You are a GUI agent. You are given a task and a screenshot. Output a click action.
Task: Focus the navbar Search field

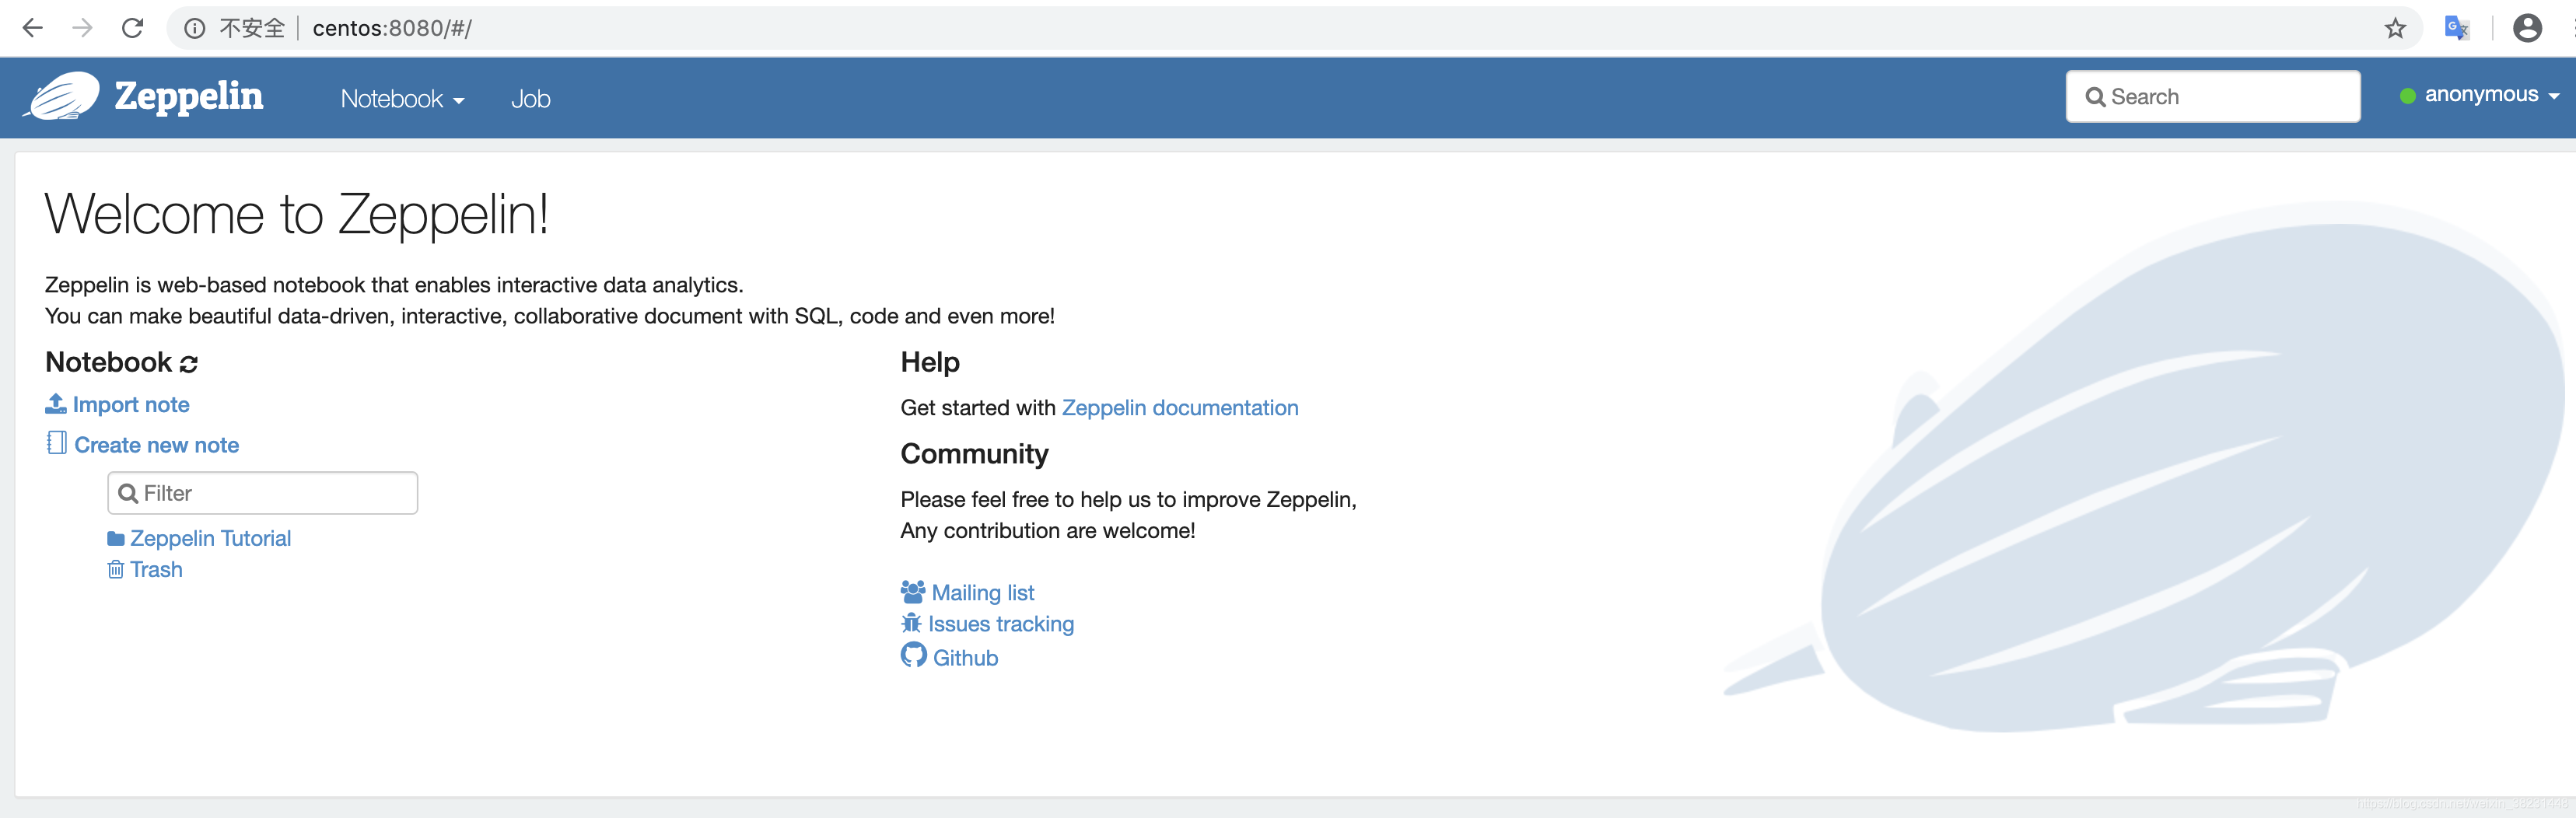pos(2213,97)
